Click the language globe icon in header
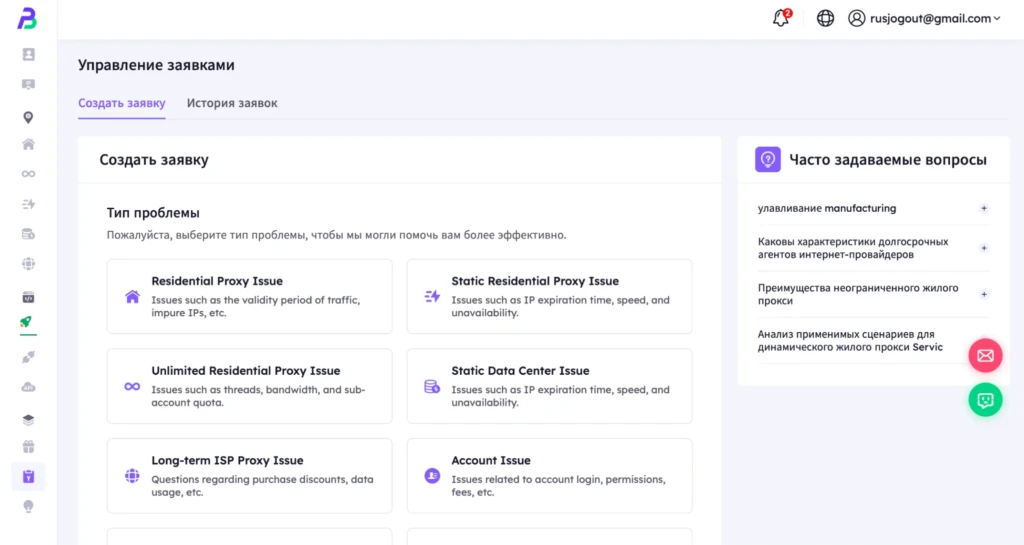Viewport: 1024px width, 545px height. [825, 18]
